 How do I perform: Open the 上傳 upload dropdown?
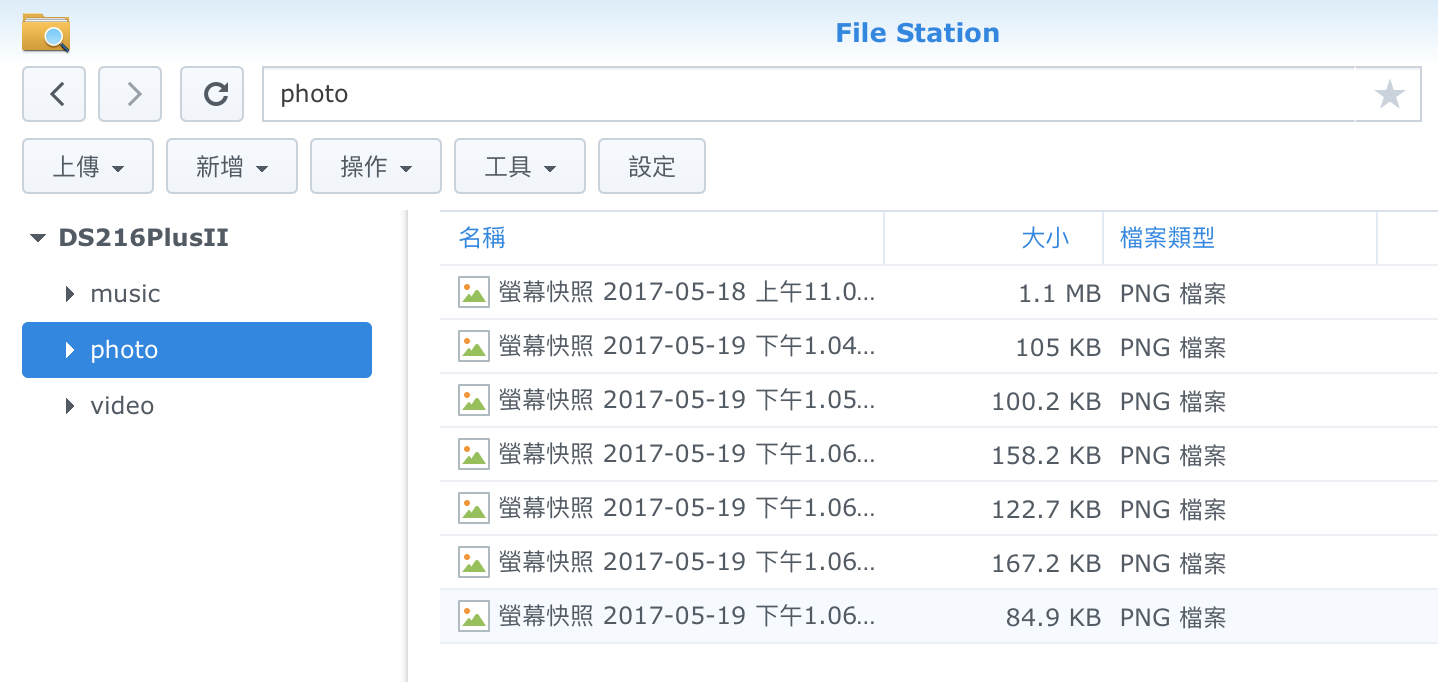(x=88, y=166)
